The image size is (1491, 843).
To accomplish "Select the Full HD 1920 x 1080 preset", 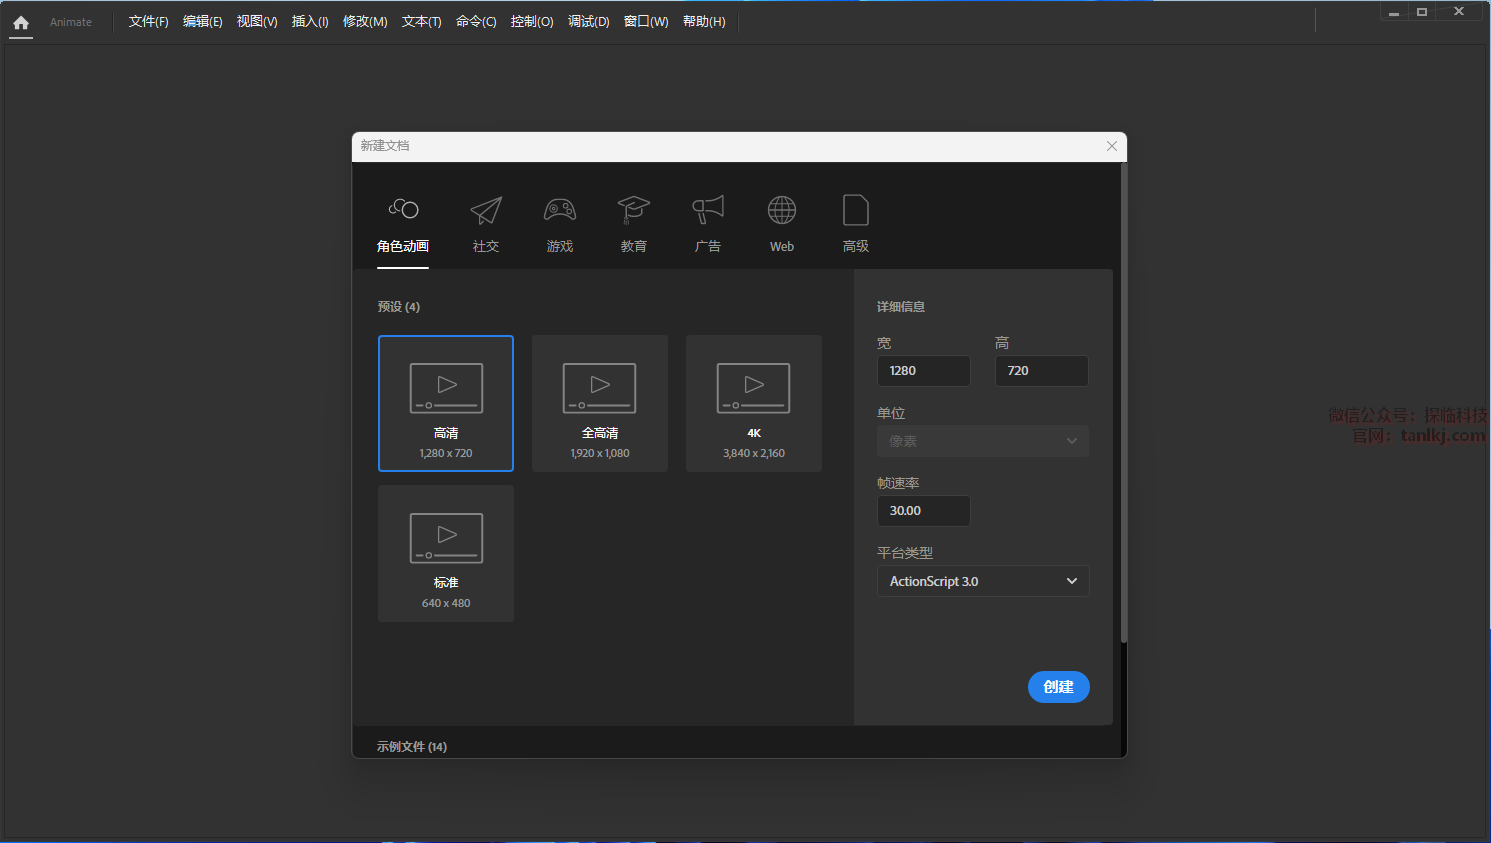I will pyautogui.click(x=600, y=403).
